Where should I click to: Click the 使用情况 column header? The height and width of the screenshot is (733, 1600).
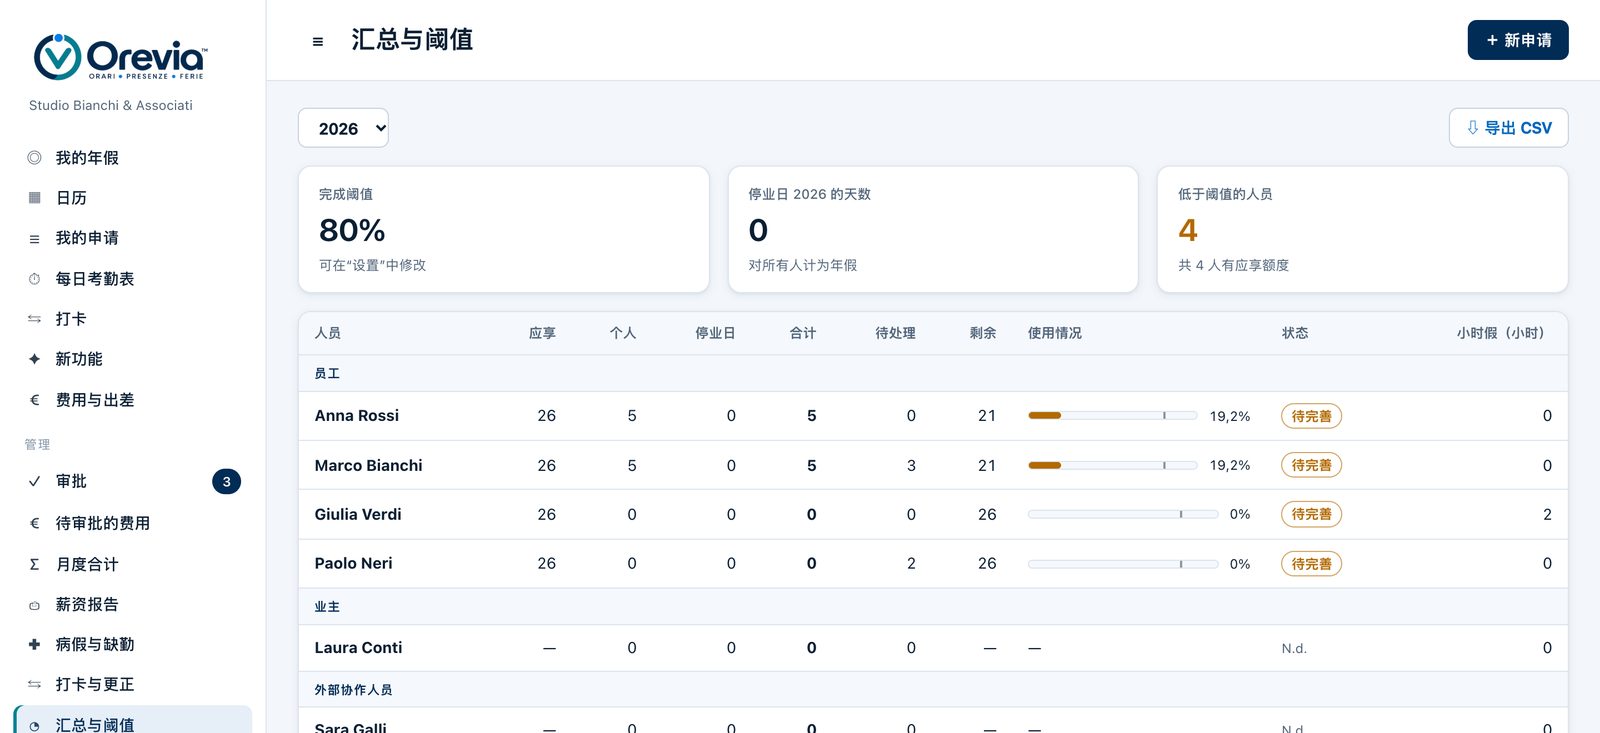tap(1055, 333)
